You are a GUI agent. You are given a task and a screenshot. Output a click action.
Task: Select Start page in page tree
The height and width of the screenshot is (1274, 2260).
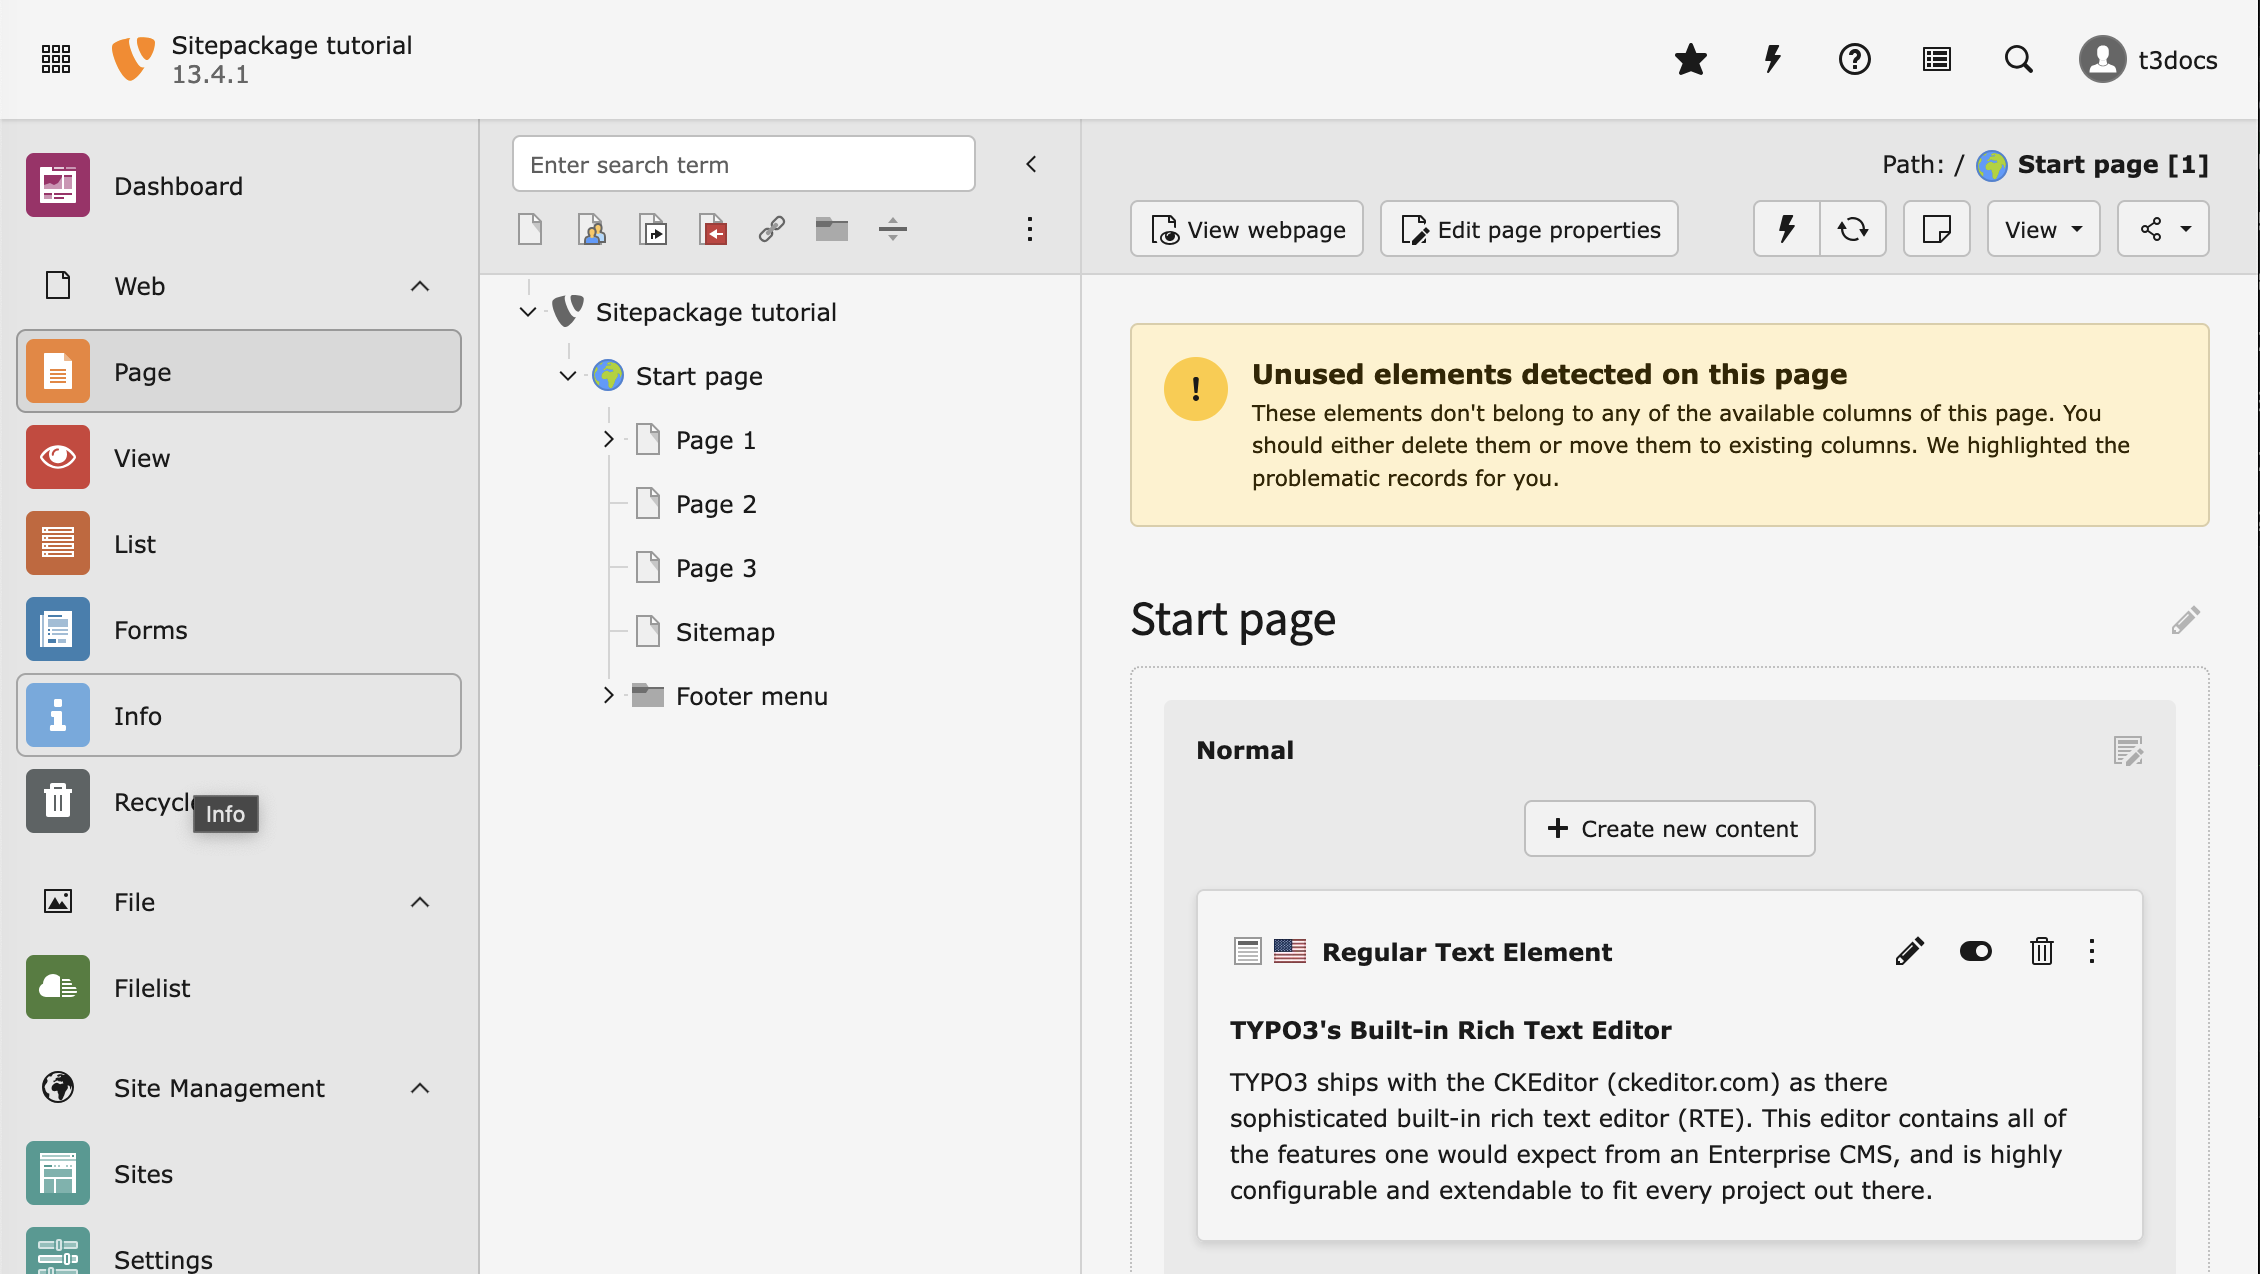point(699,376)
